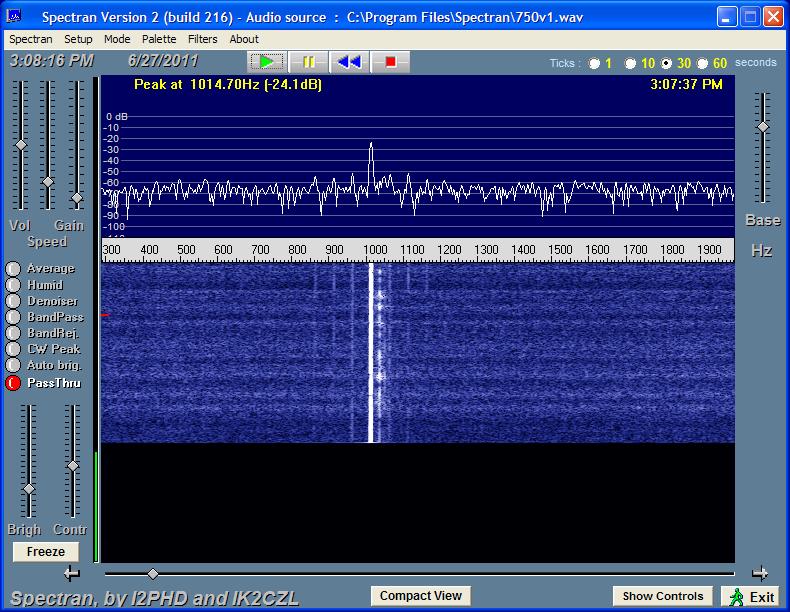The width and height of the screenshot is (790, 612).
Task: Enable the CW Peak filter
Action: tap(13, 350)
